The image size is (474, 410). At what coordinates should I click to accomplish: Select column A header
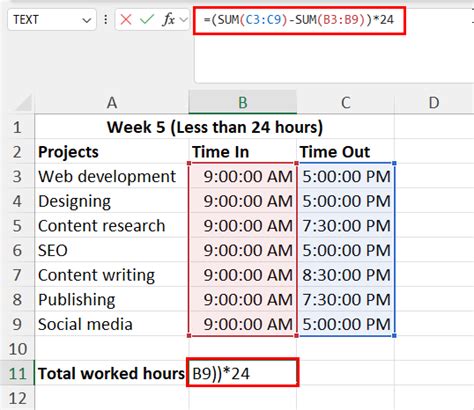pos(112,103)
